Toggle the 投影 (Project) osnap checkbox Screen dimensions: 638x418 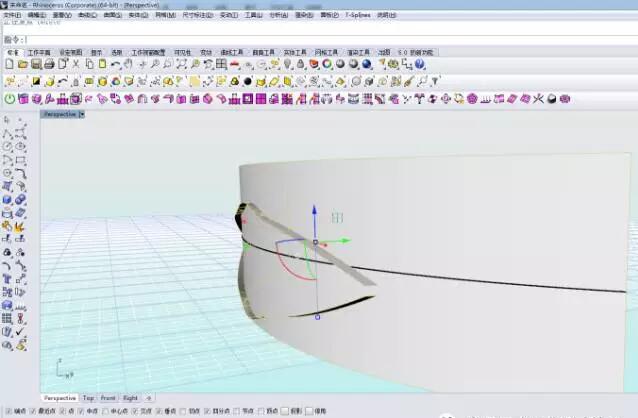click(285, 411)
